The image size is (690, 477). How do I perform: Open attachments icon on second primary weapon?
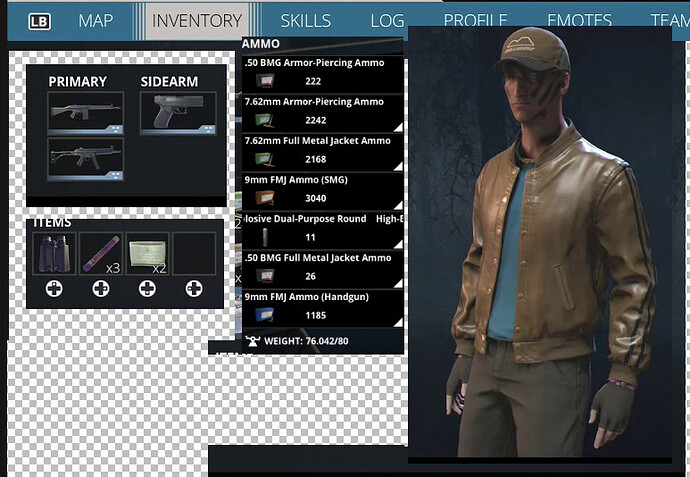[x=115, y=175]
